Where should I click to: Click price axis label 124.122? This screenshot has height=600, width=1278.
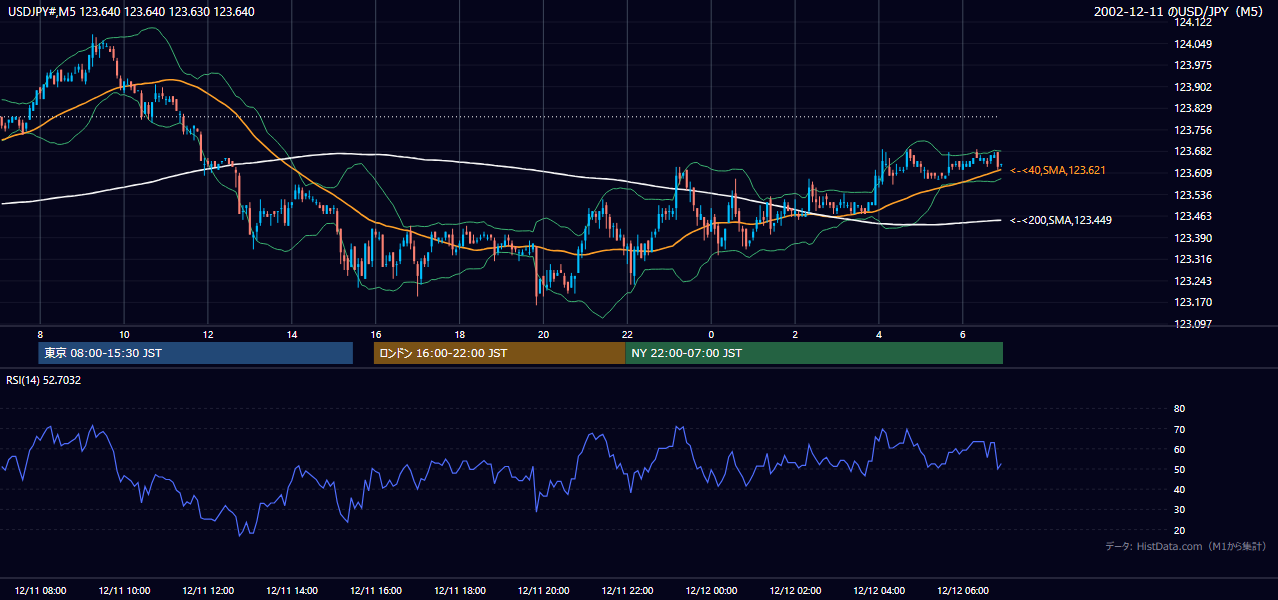pos(1192,23)
